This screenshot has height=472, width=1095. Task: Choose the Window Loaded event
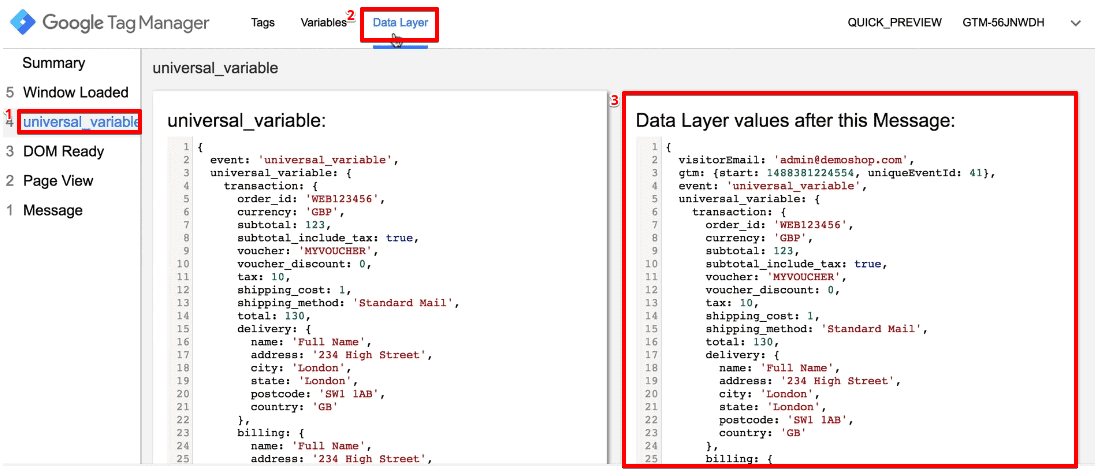pos(75,92)
